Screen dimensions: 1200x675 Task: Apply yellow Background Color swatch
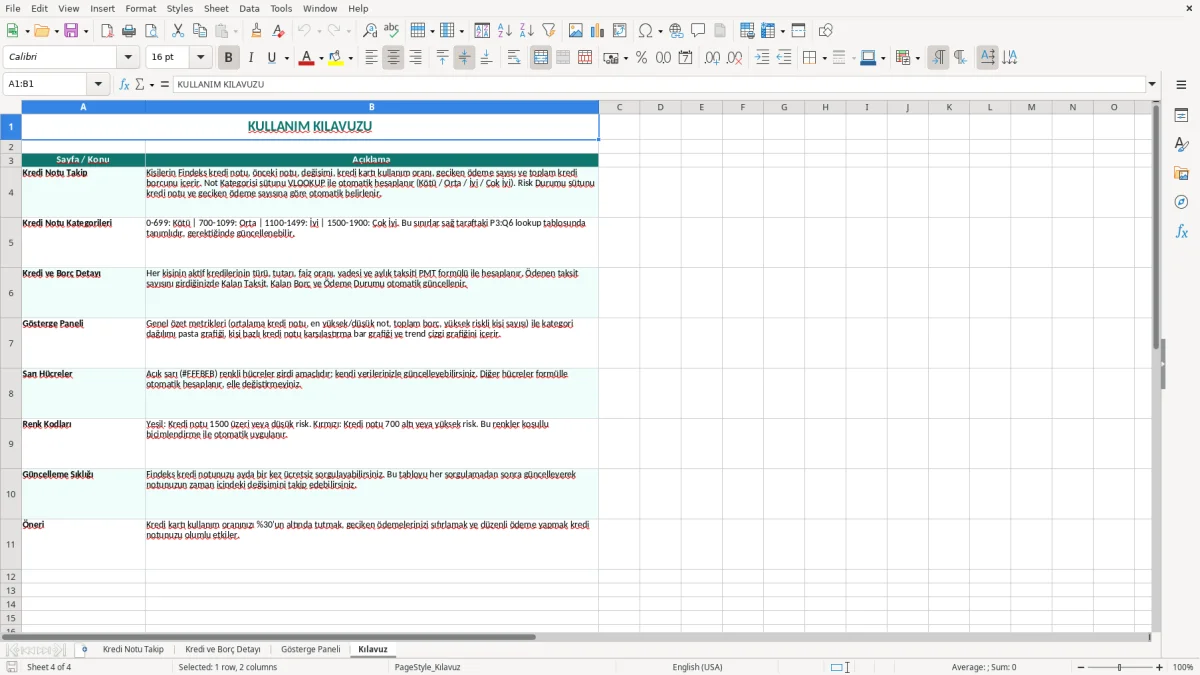336,58
